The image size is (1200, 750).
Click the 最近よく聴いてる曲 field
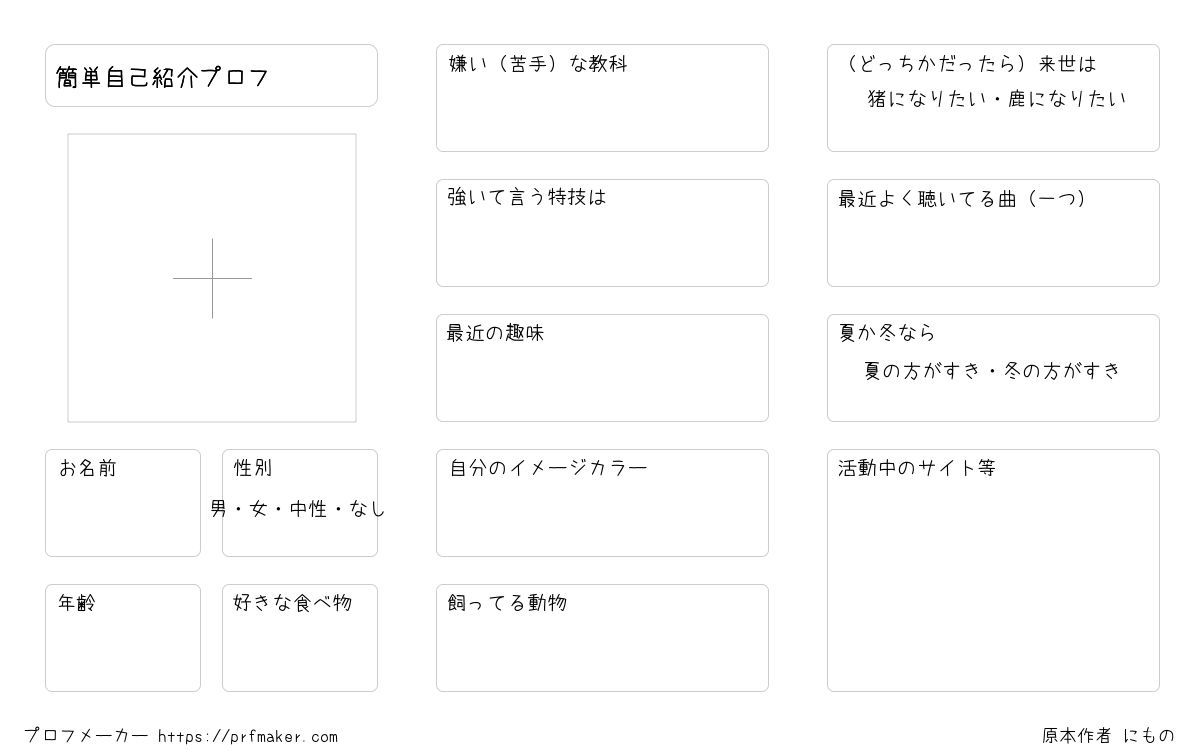[993, 245]
